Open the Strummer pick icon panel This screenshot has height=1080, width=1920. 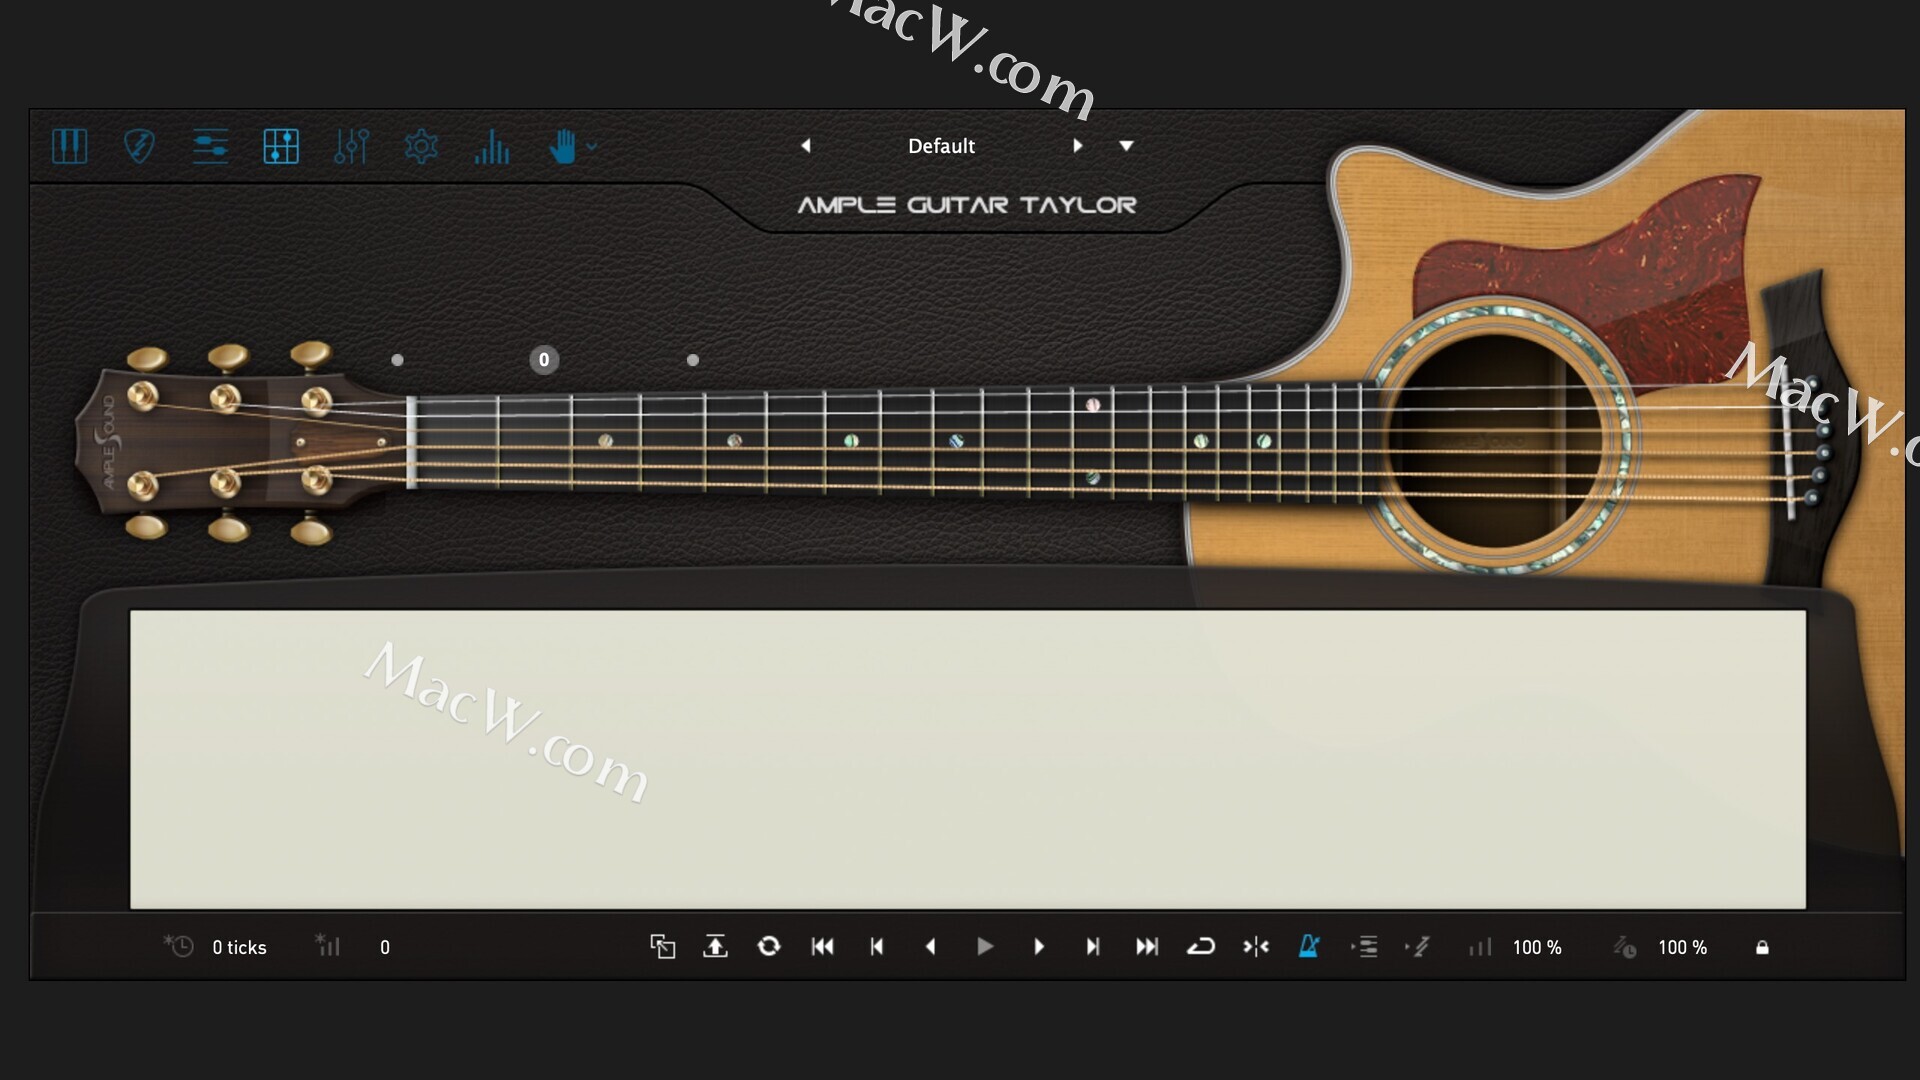point(139,146)
